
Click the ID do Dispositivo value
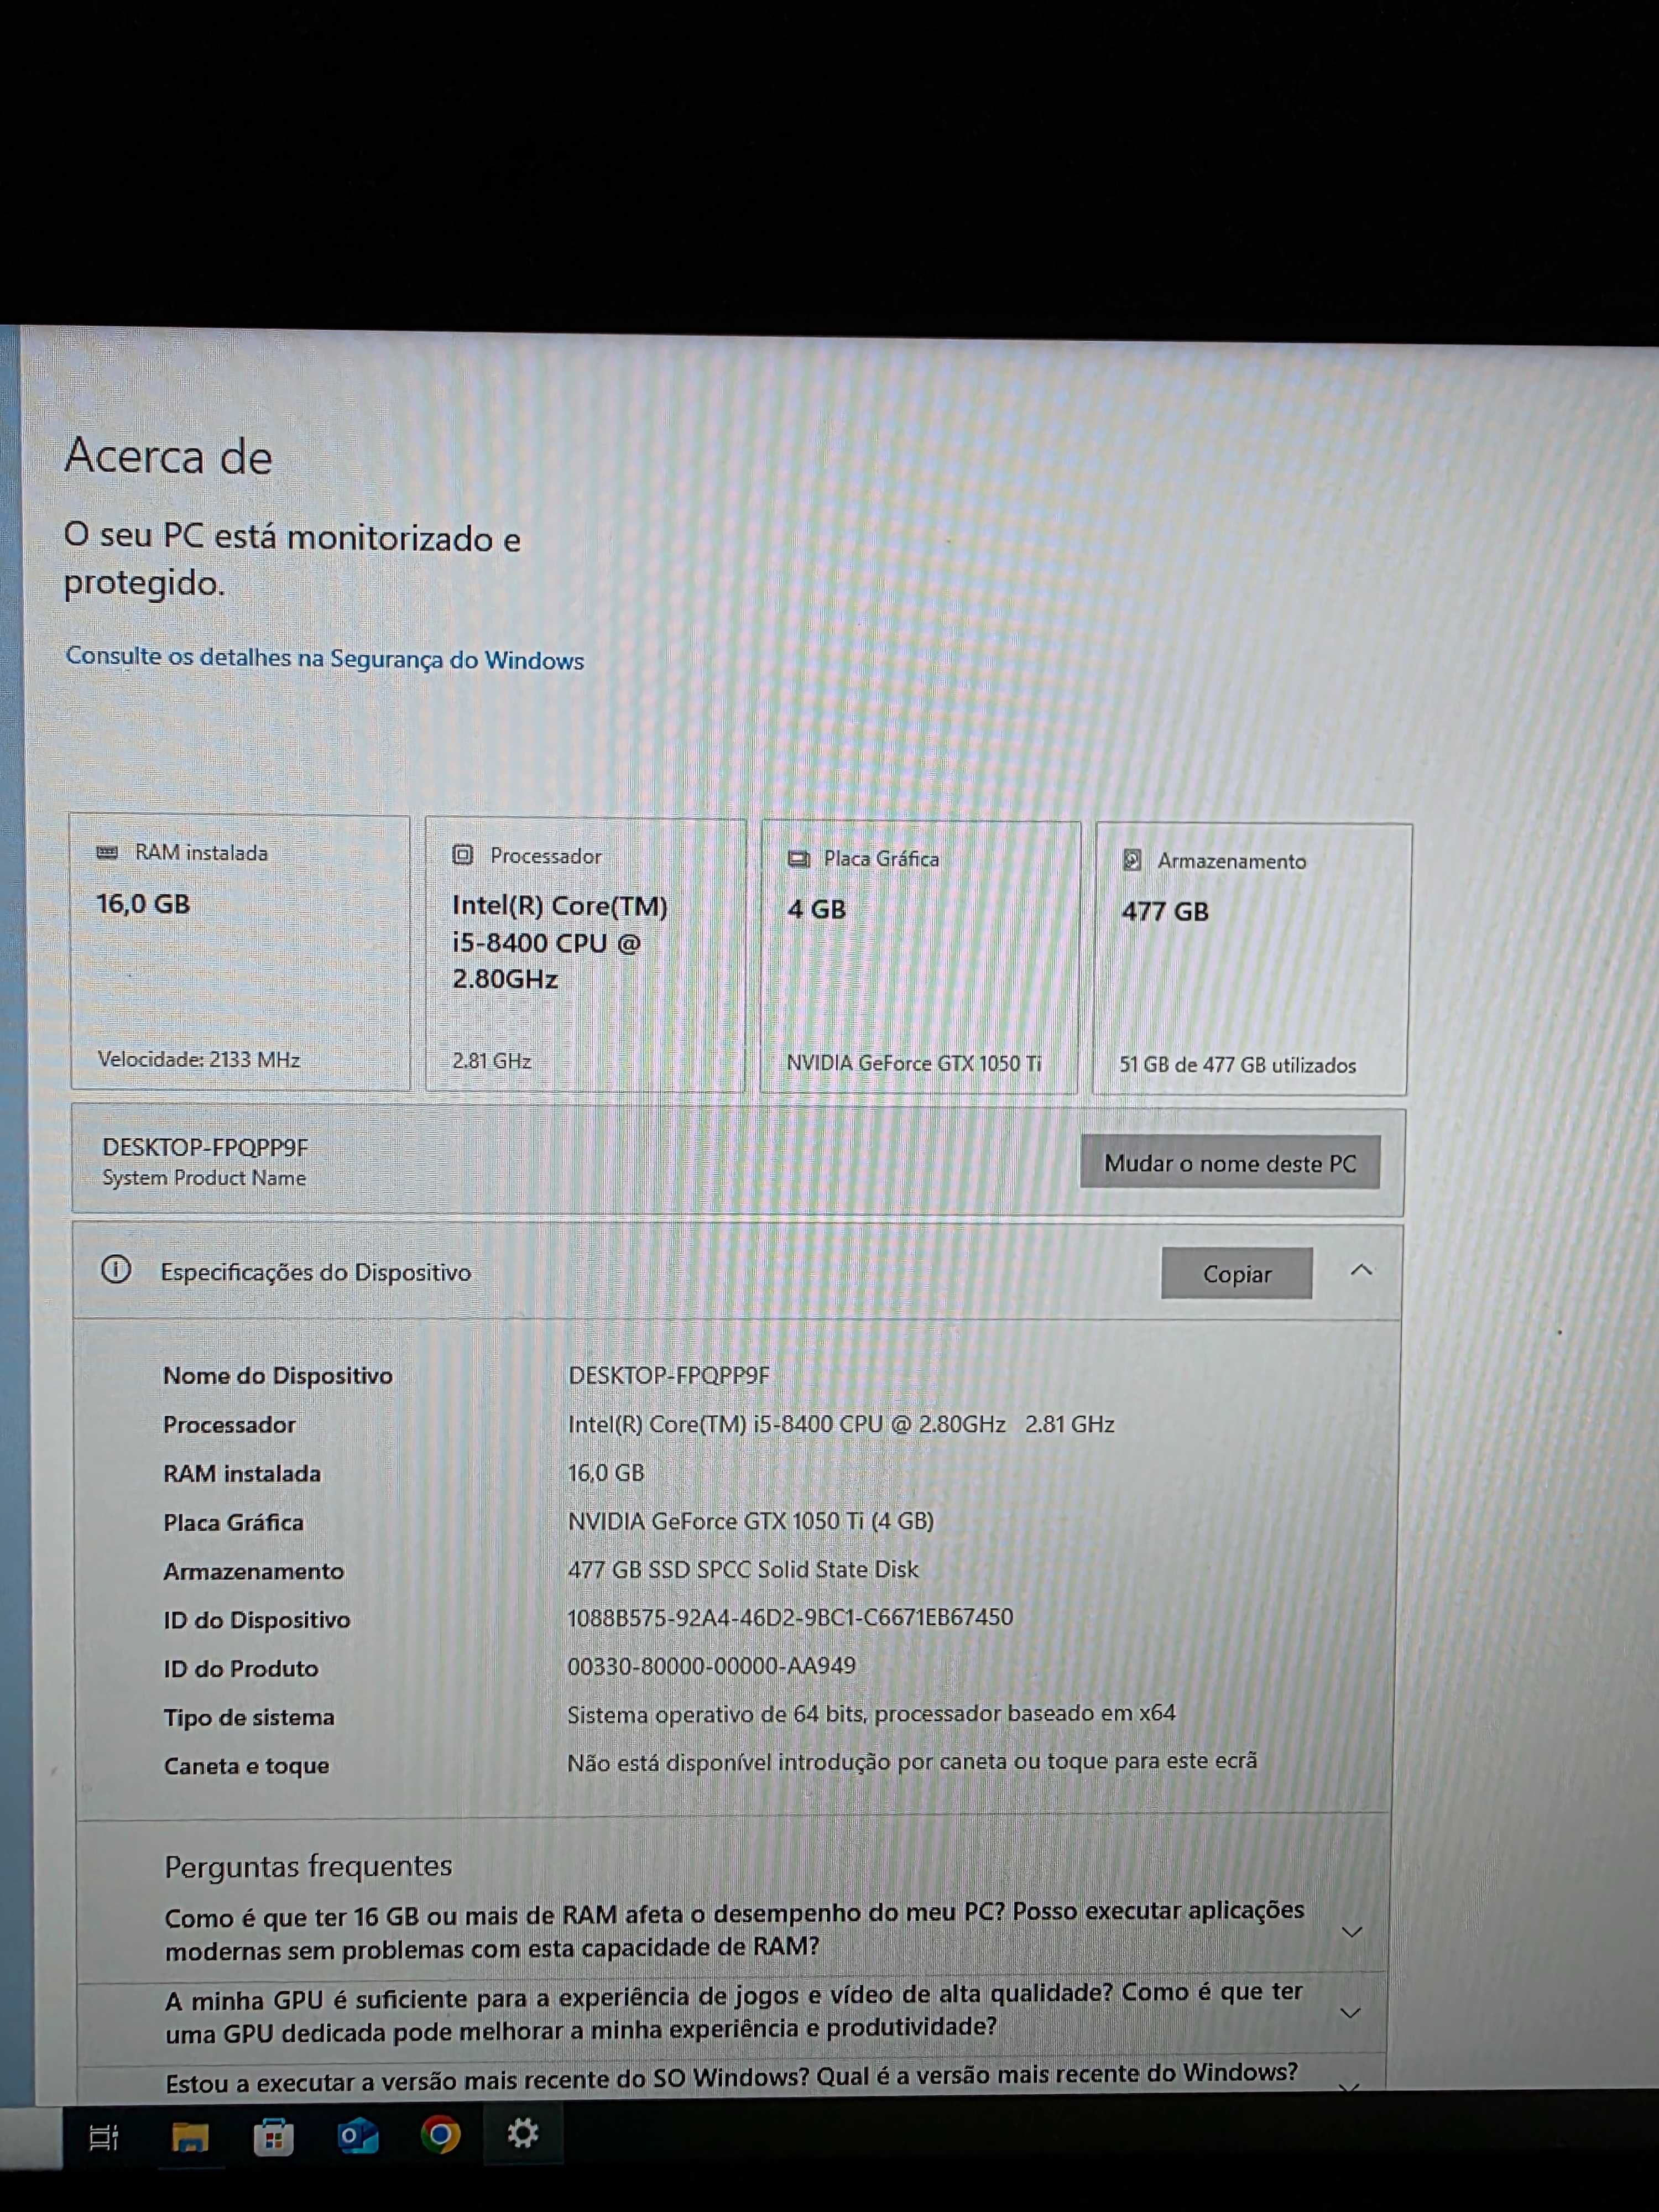[790, 1617]
